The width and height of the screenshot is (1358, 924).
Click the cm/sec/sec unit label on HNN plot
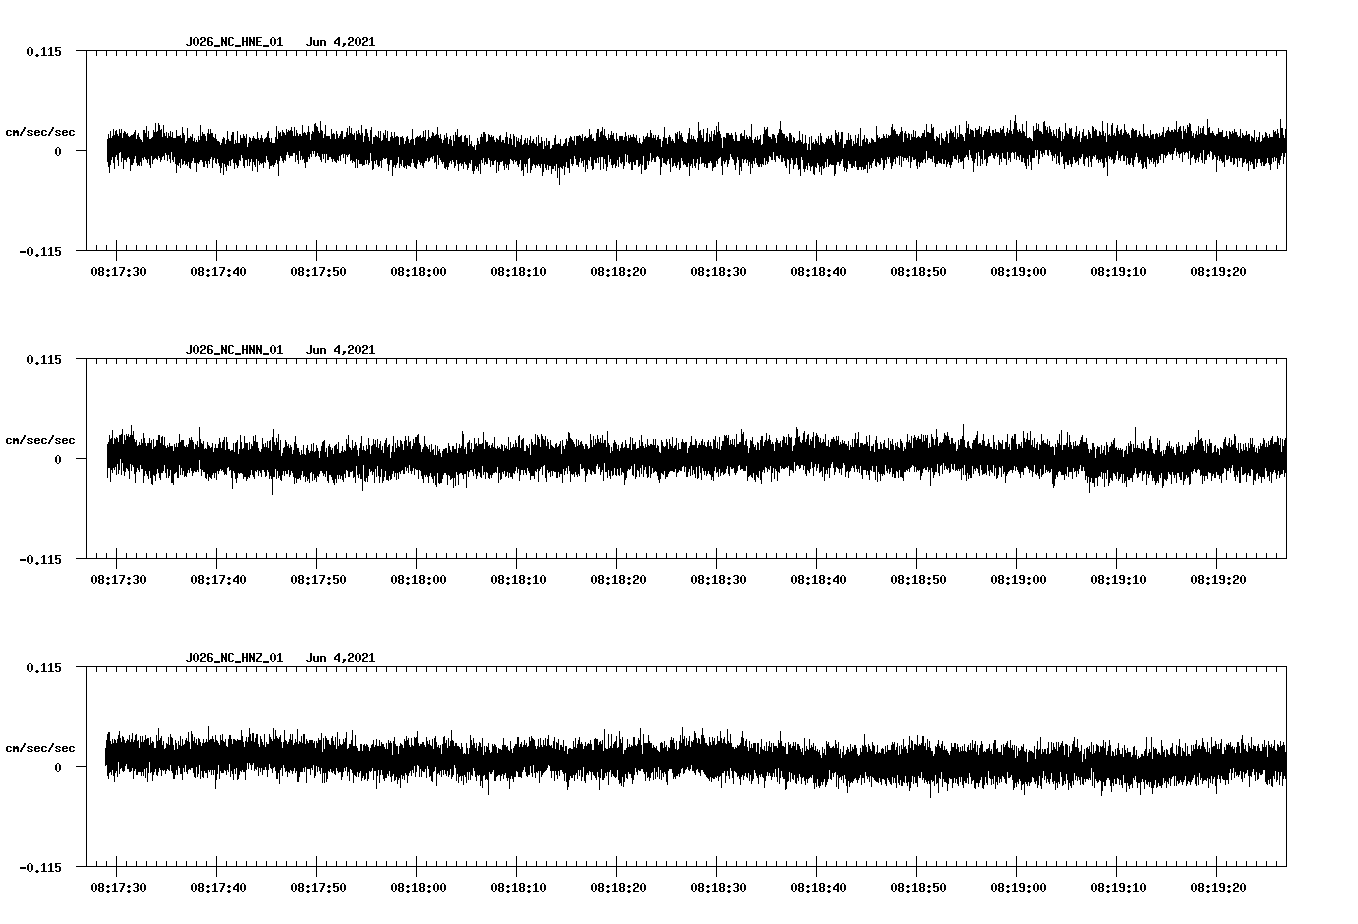pos(40,440)
